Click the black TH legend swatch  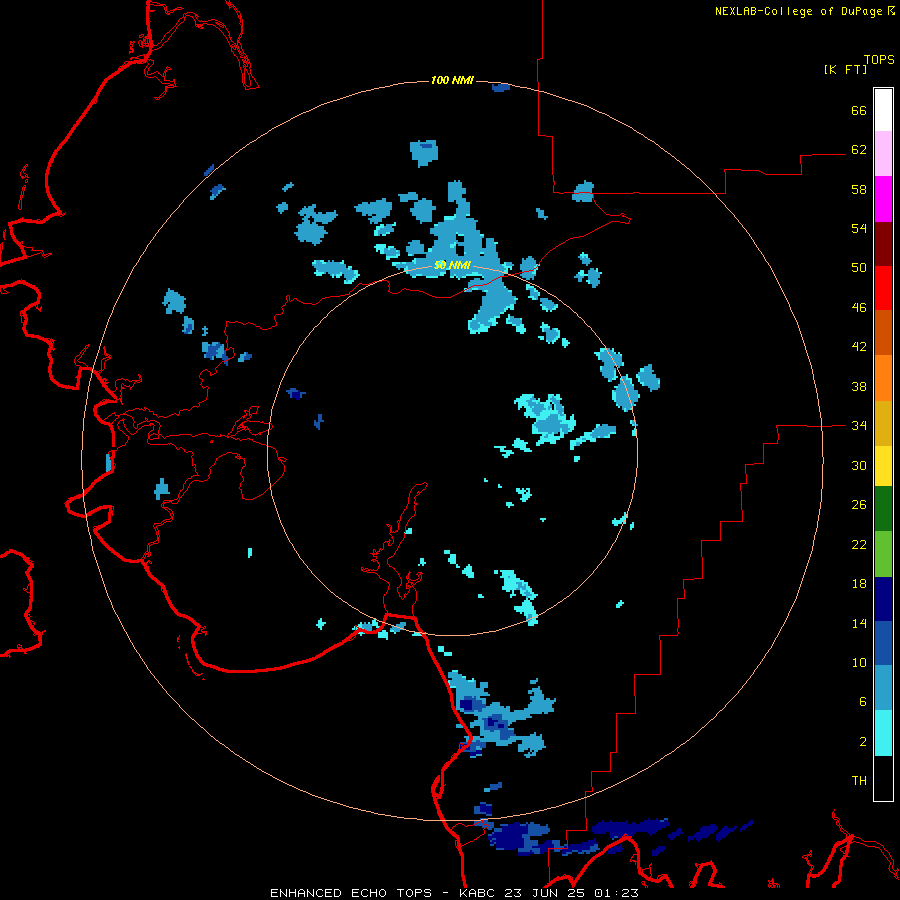[883, 778]
